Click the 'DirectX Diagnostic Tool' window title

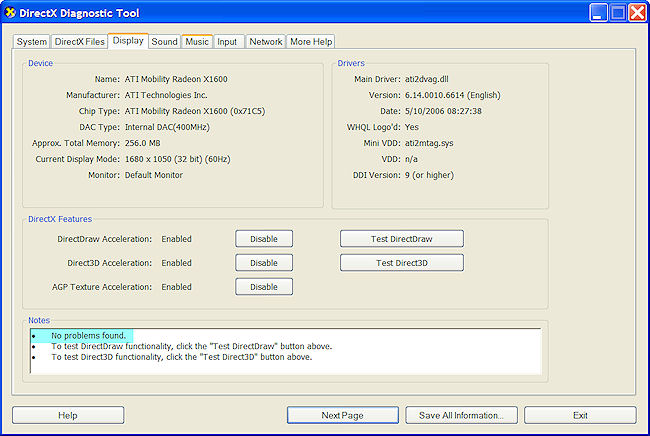point(79,13)
